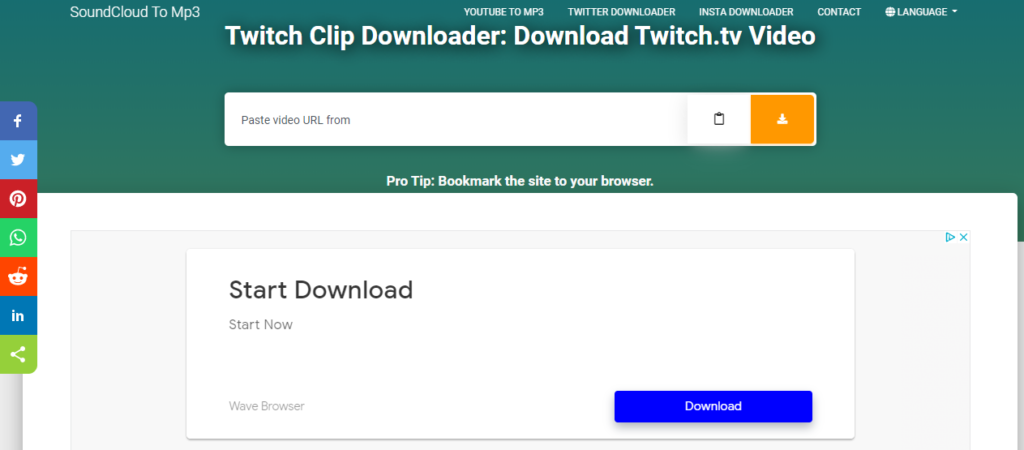Pin this page using the Pinterest icon

coord(18,199)
